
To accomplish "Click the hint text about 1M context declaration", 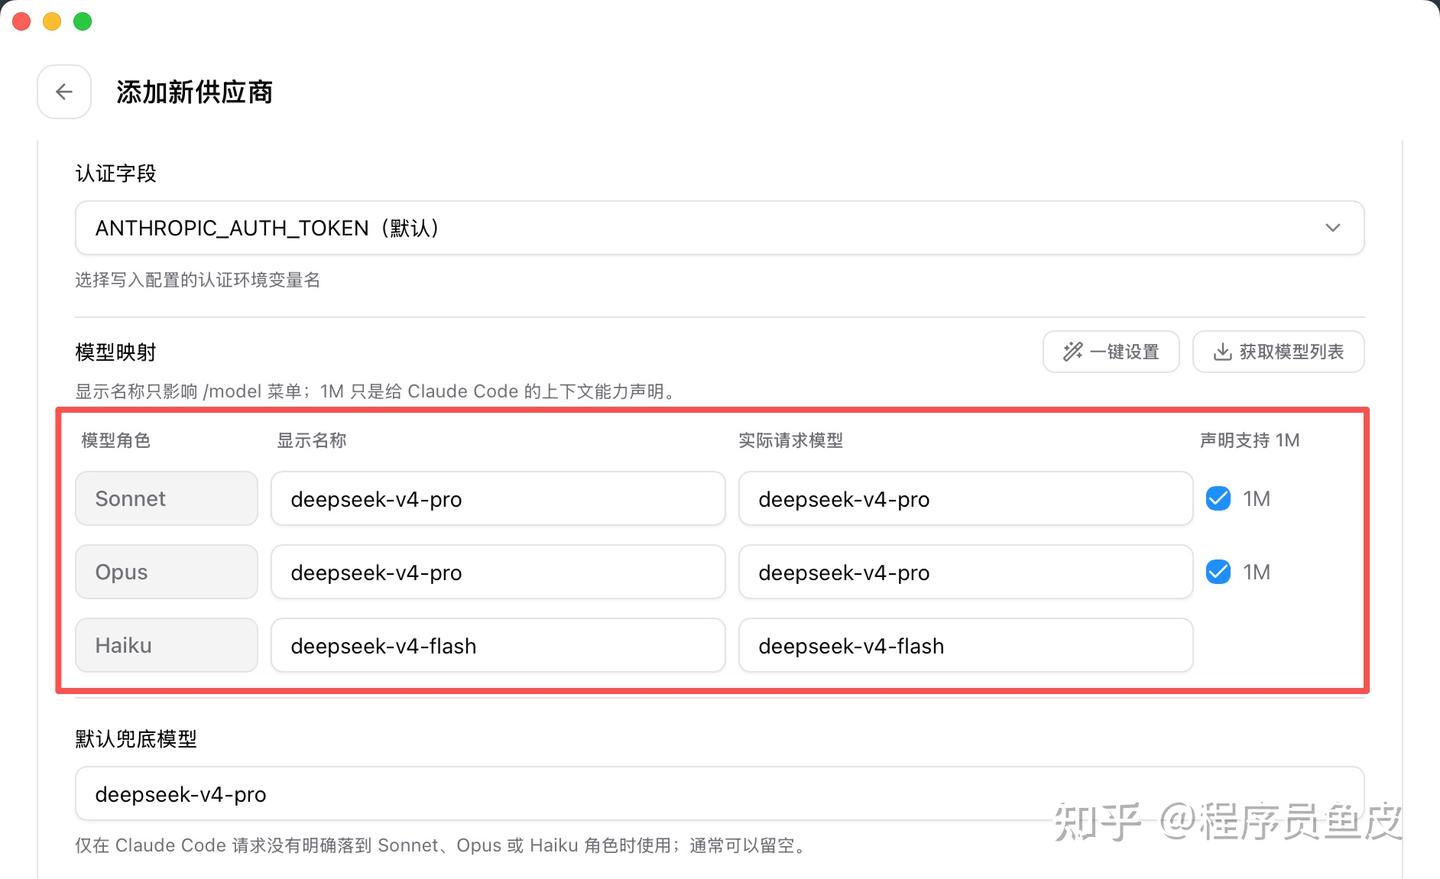I will [377, 391].
